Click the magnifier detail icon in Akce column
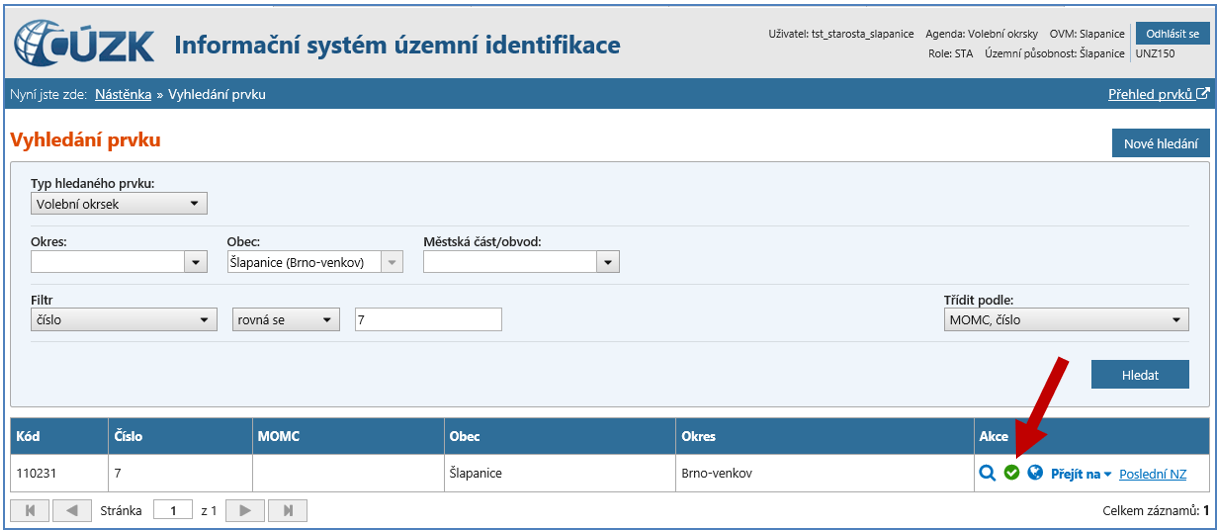 pyautogui.click(x=987, y=473)
